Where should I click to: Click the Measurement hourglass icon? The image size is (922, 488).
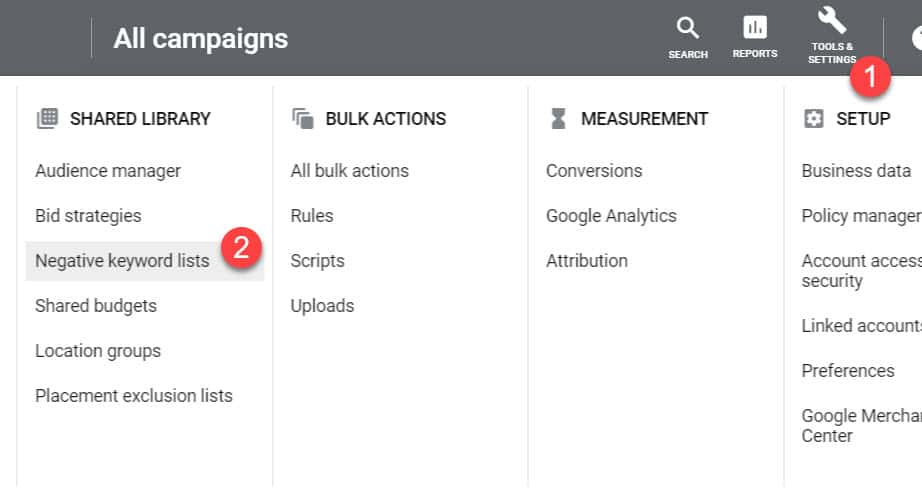point(558,119)
